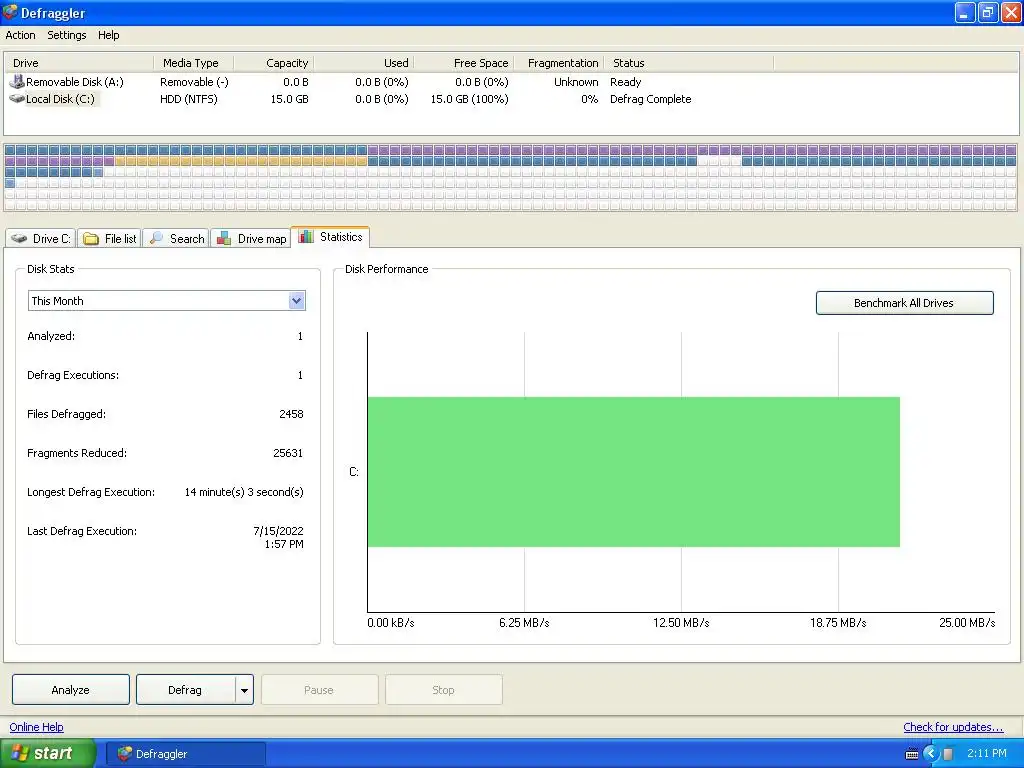Click the bar chart icon on Statistics tab
Image resolution: width=1024 pixels, height=768 pixels.
tap(306, 236)
